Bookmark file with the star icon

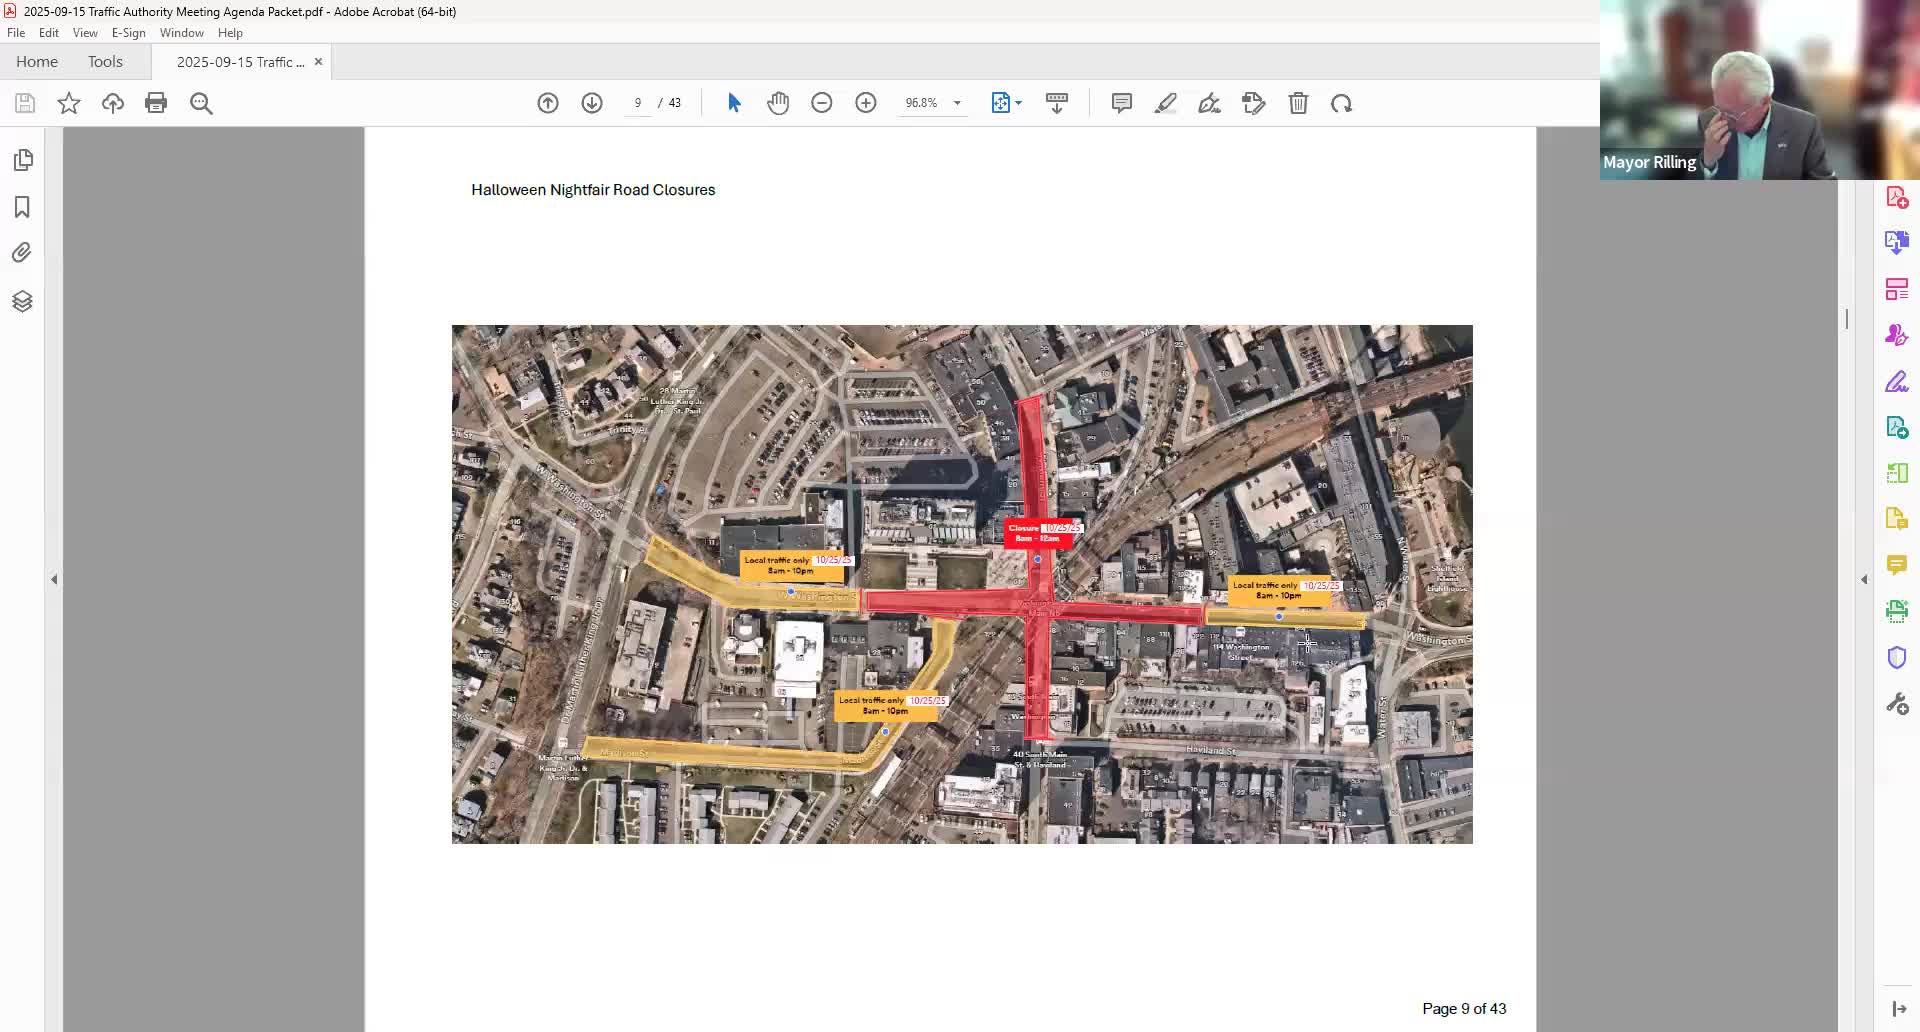[69, 103]
